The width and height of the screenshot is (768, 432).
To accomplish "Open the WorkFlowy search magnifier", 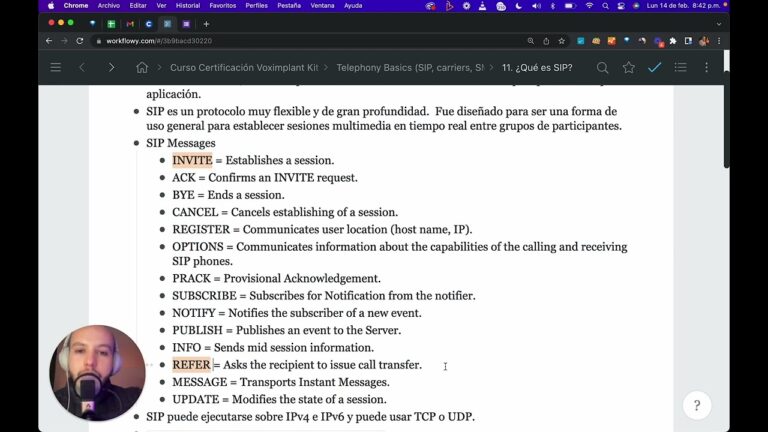I will click(602, 68).
